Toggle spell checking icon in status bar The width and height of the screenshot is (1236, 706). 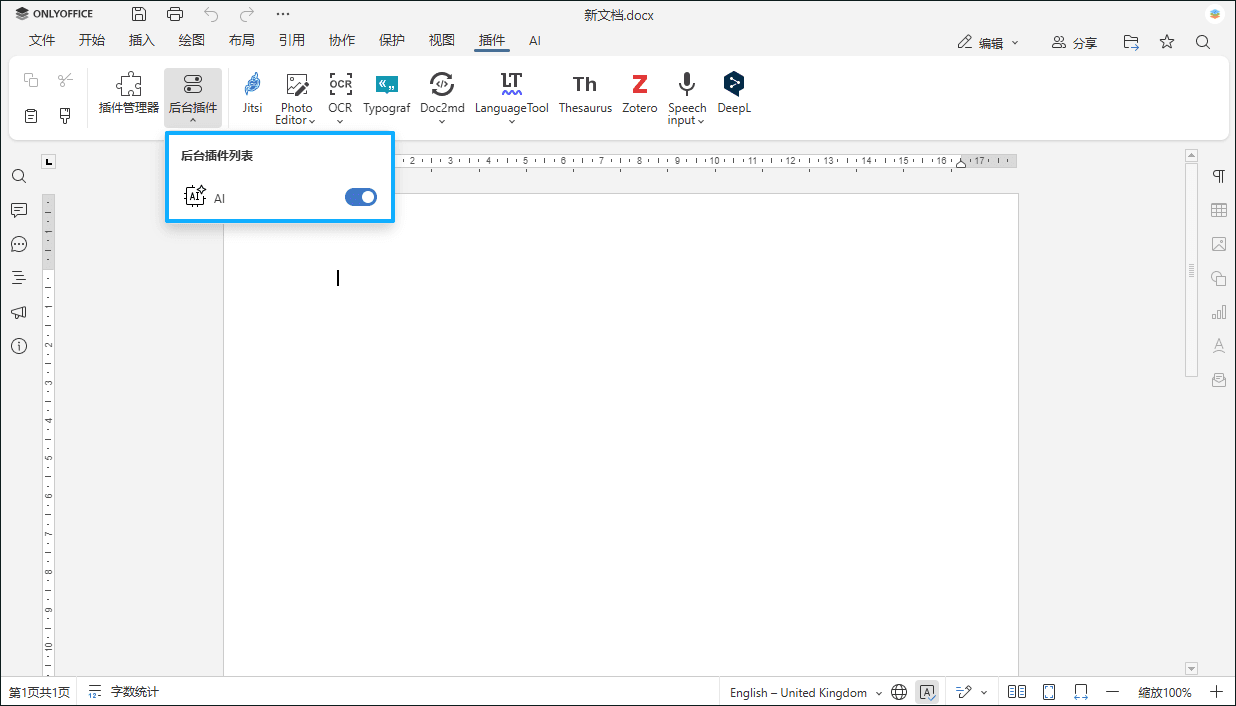(x=927, y=692)
